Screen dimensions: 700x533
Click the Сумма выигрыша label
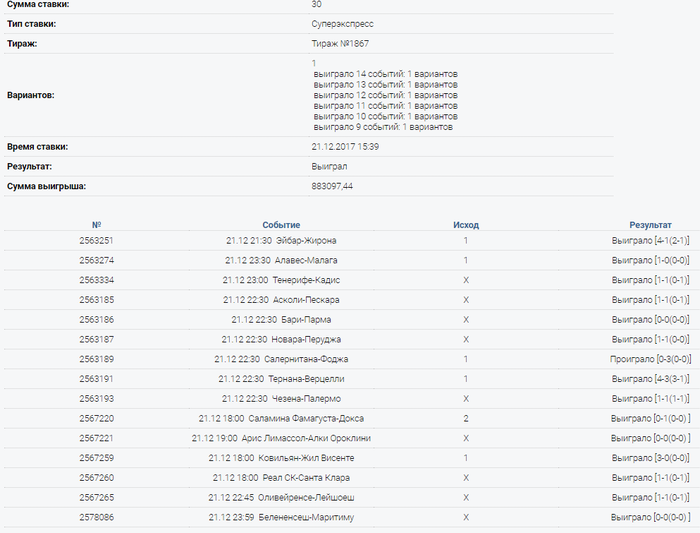coord(46,186)
